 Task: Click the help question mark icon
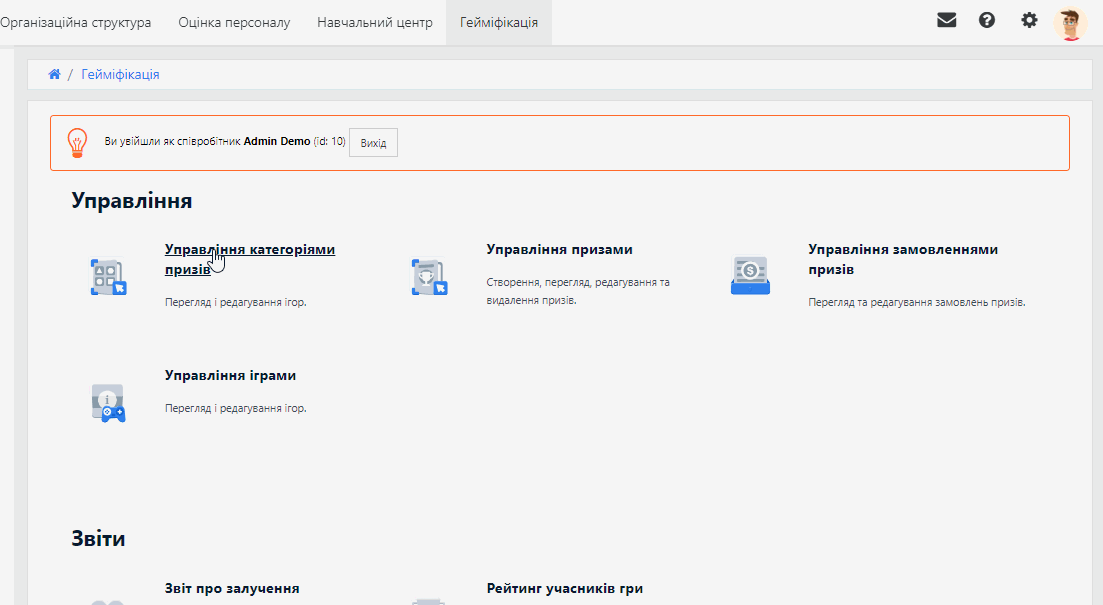(987, 20)
